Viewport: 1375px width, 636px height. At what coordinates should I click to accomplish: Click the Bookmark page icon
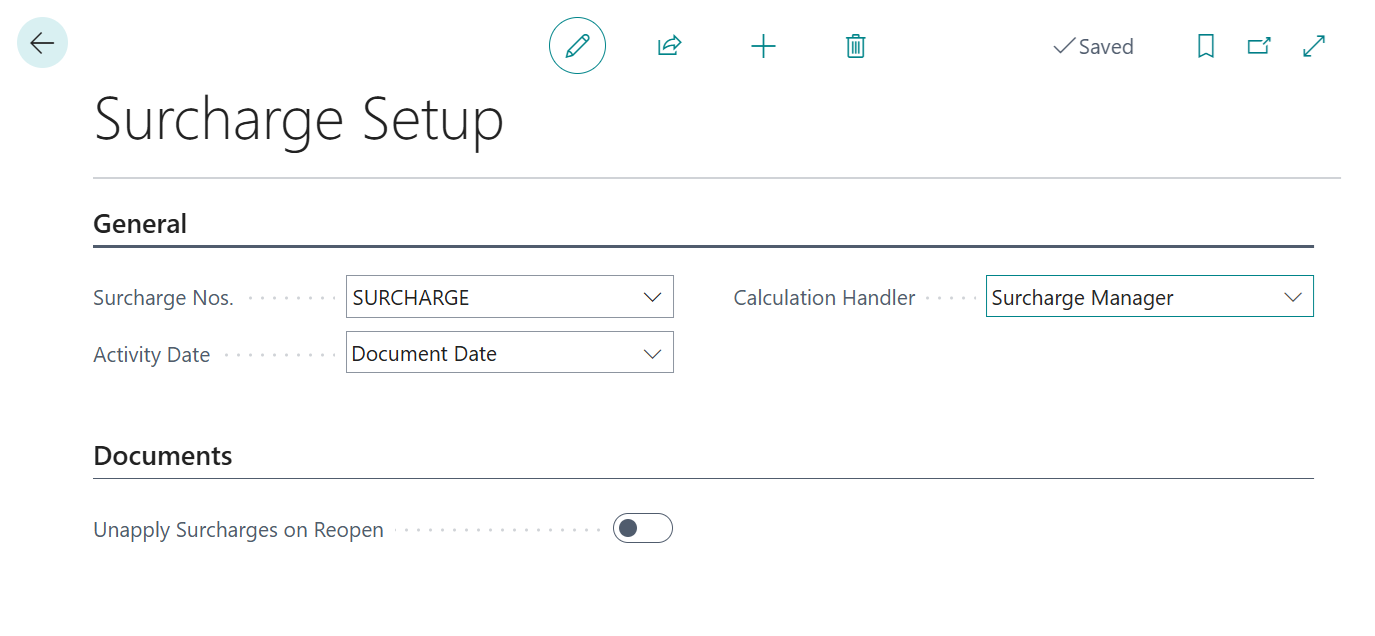(x=1205, y=45)
